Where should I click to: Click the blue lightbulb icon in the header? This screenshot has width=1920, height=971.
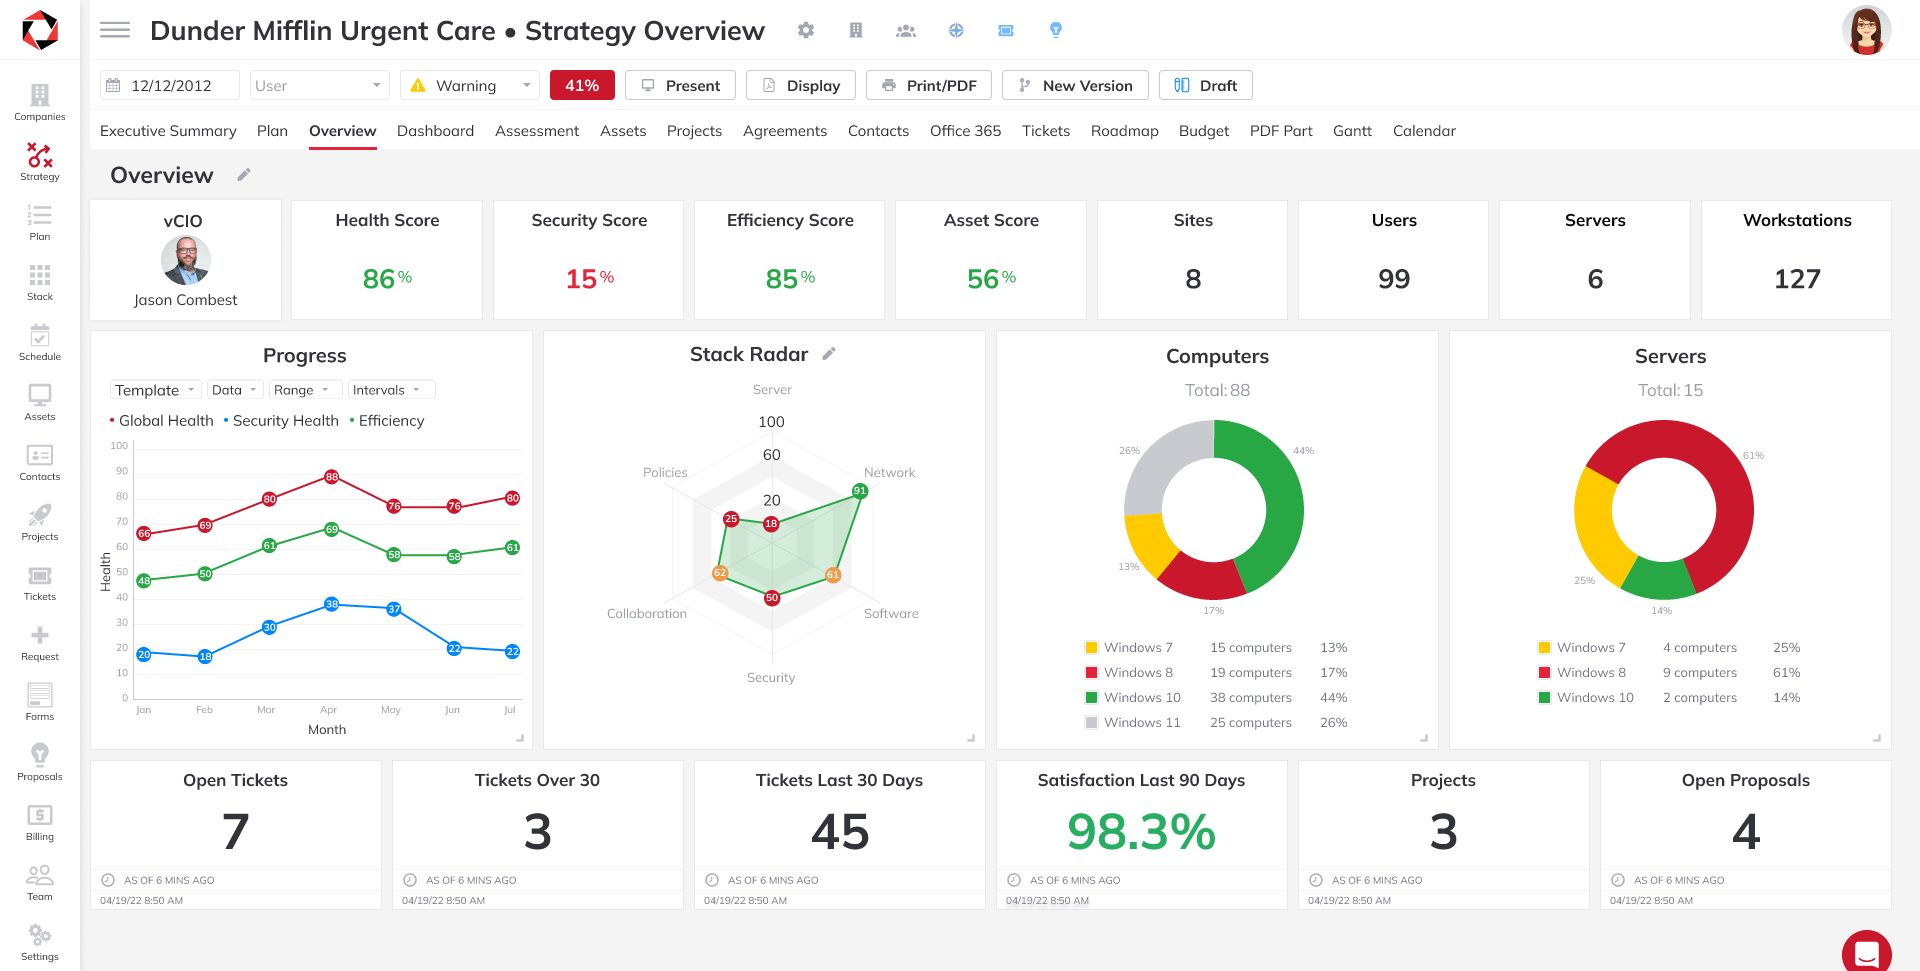(1056, 30)
